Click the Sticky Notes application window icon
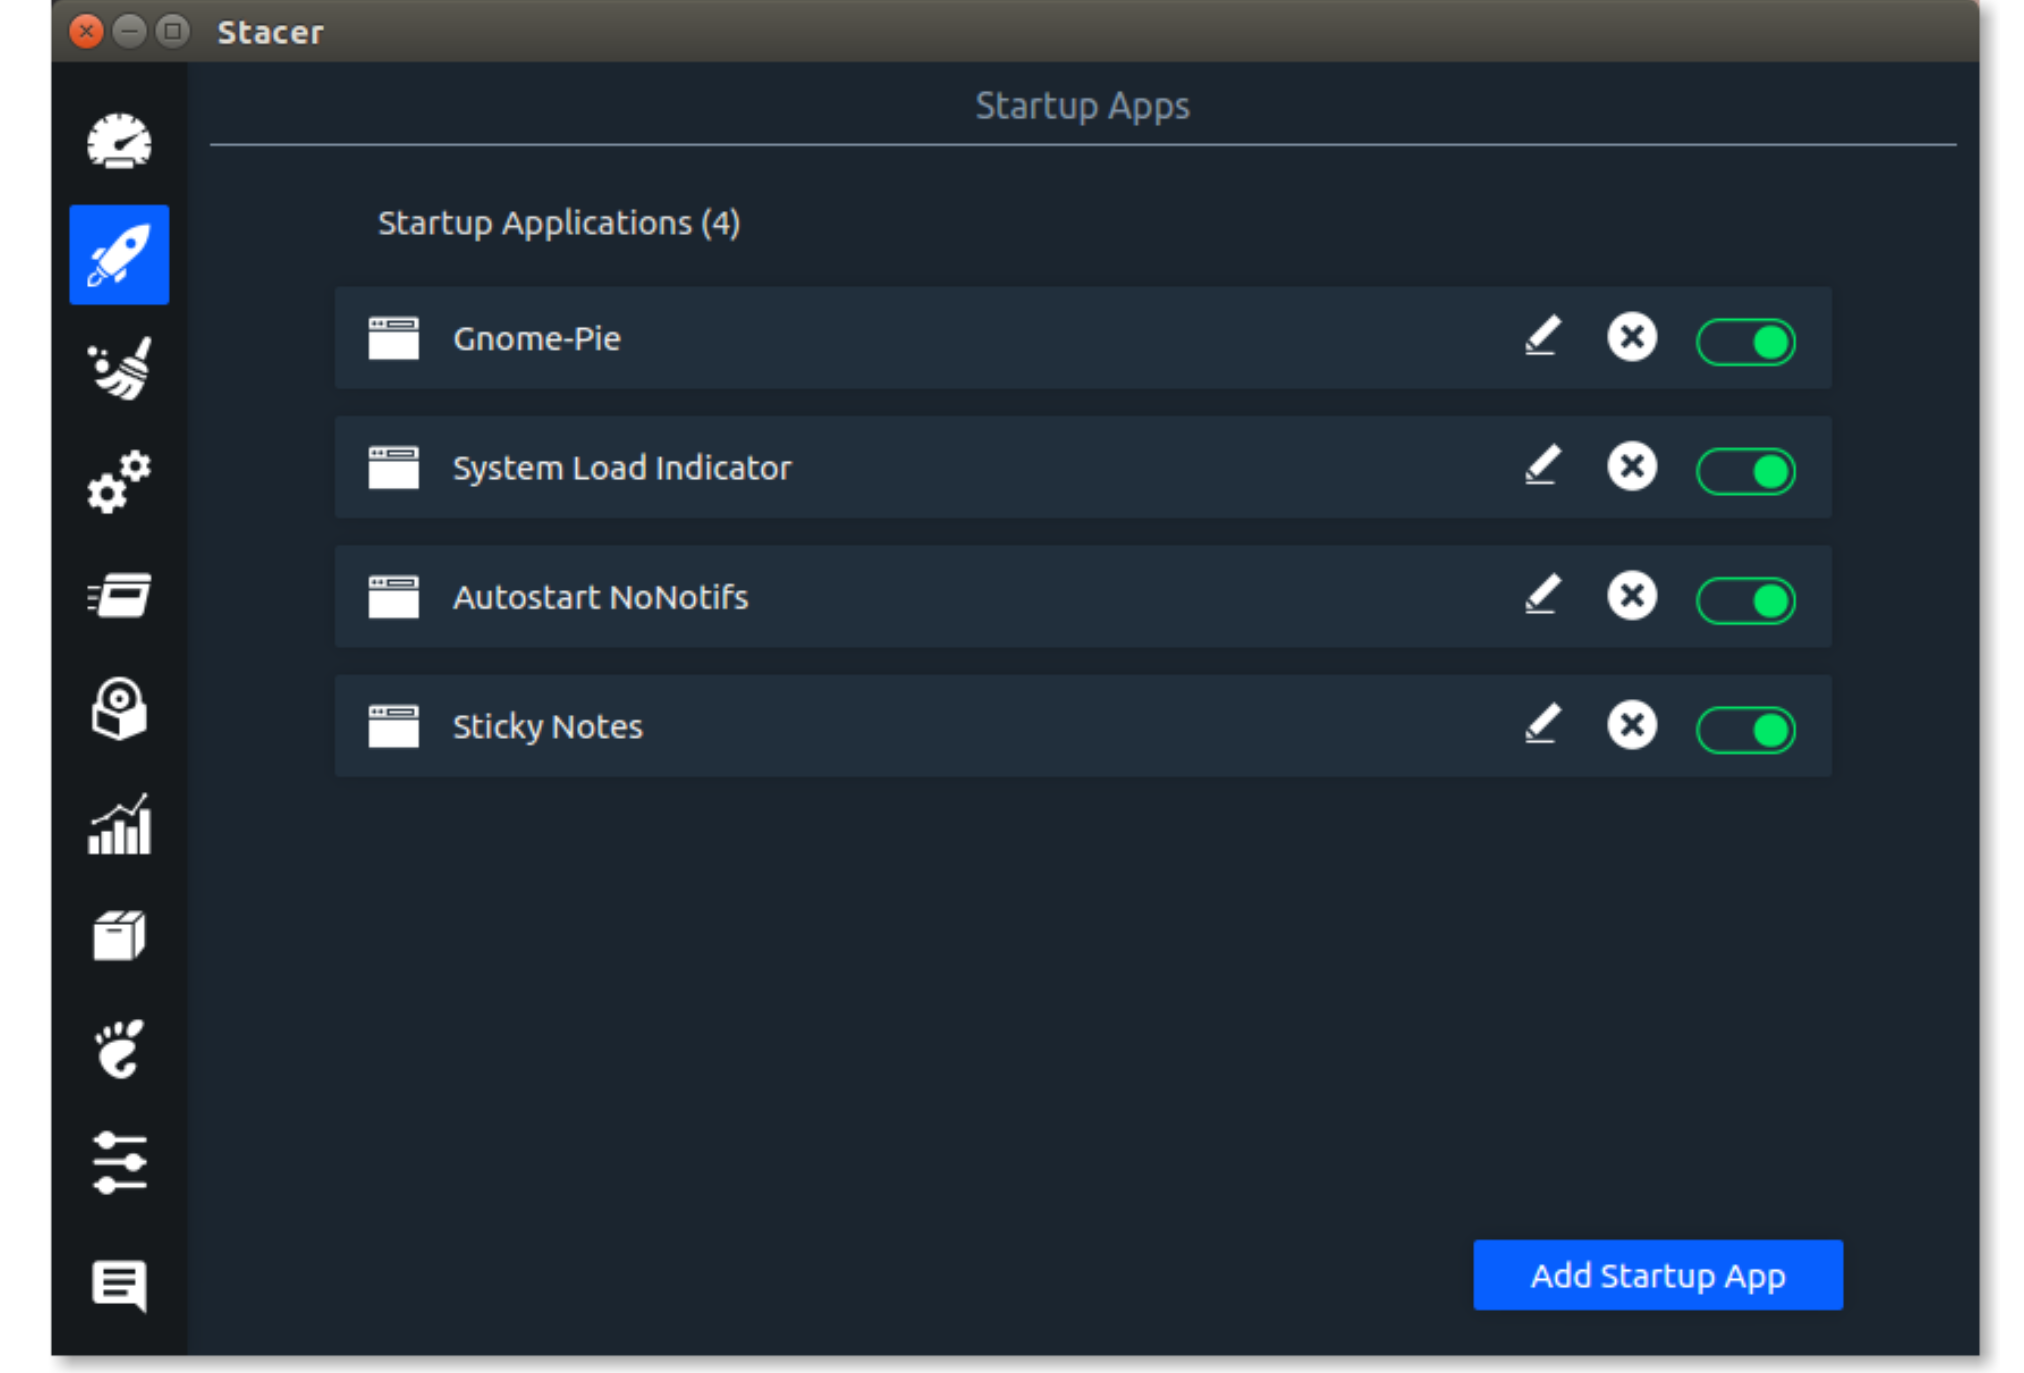 coord(393,726)
